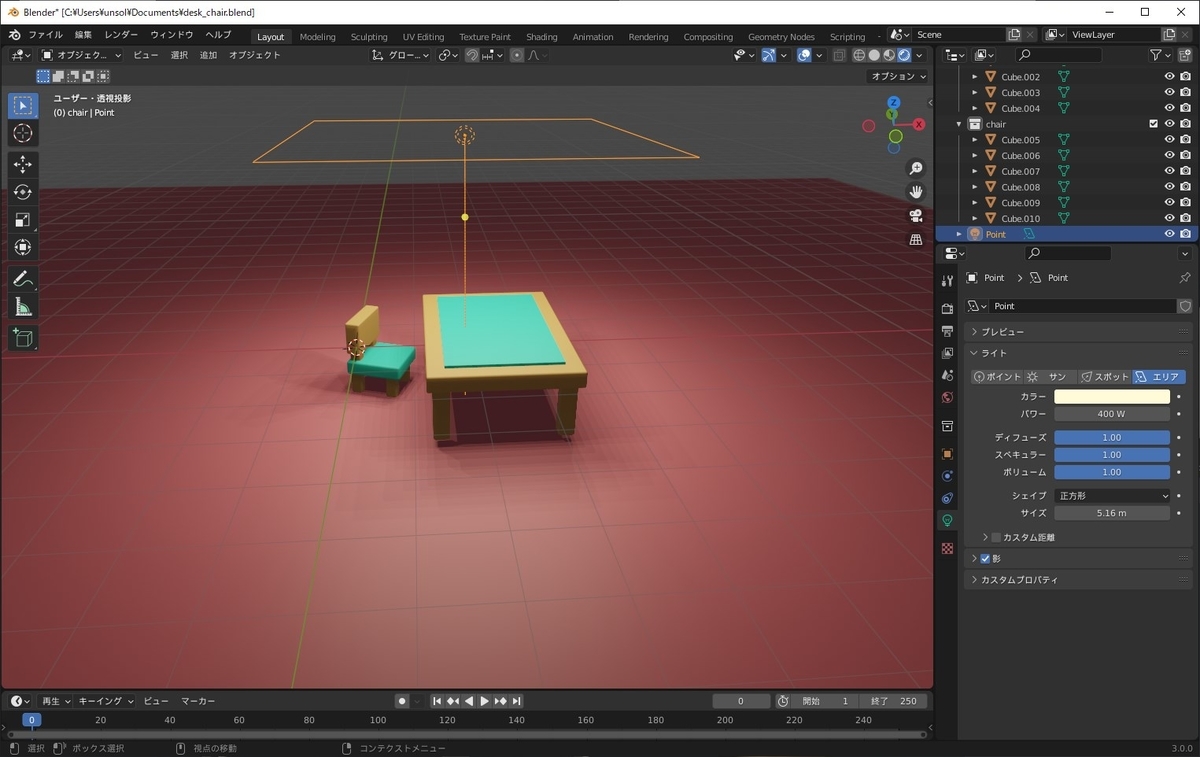Open the Scene properties tab

[947, 375]
